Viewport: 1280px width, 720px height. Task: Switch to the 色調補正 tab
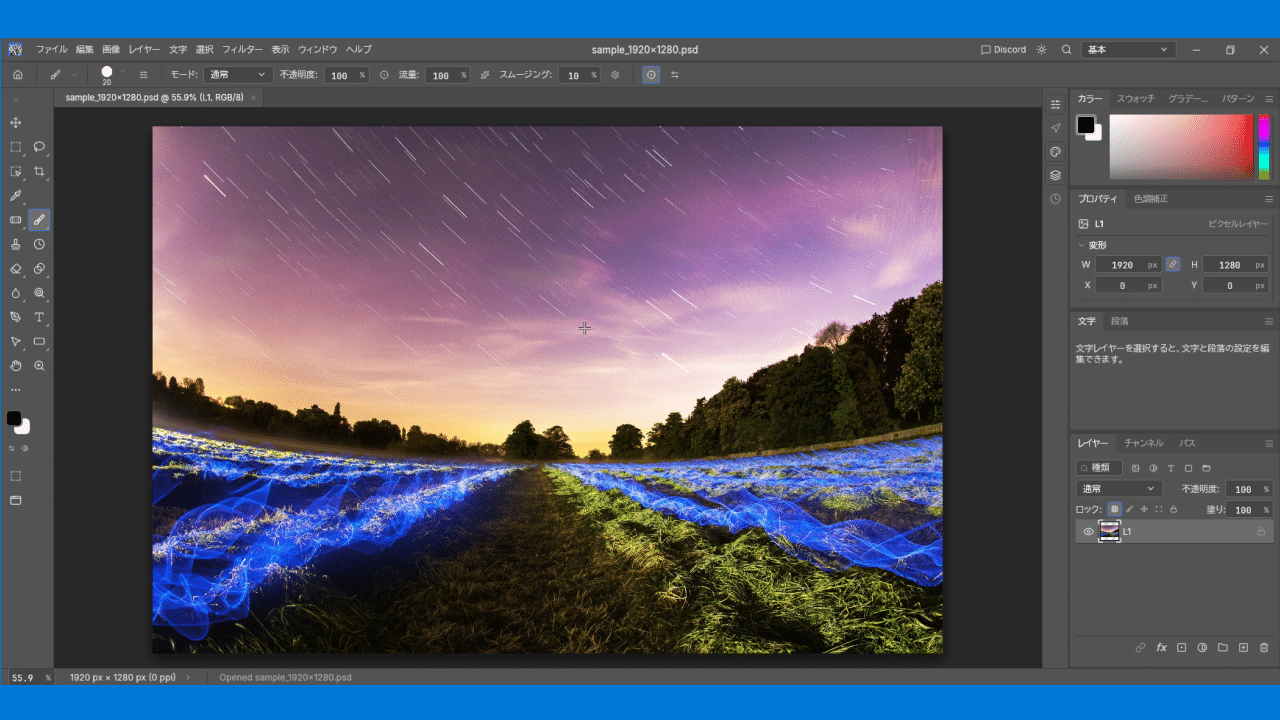pos(1150,199)
